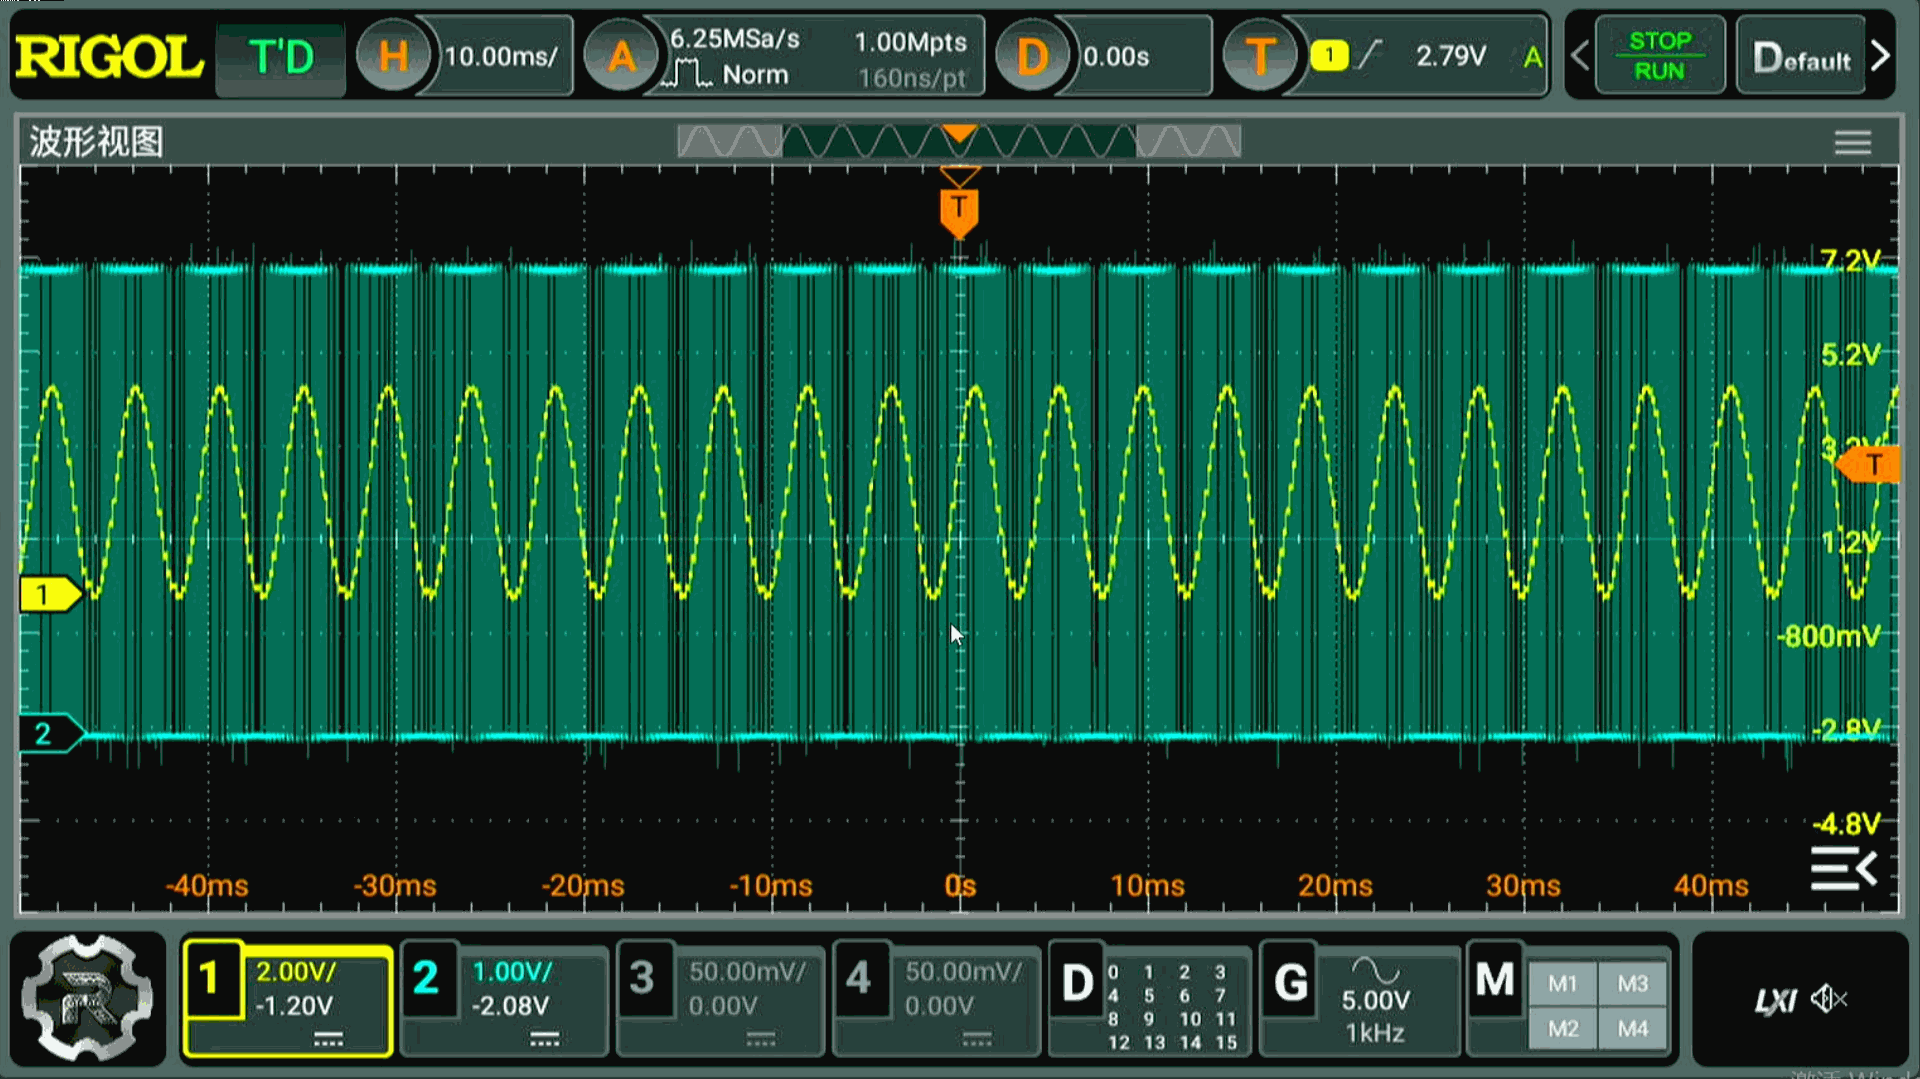Click the 7.2V vertical scale label
Image resolution: width=1920 pixels, height=1079 pixels.
click(x=1850, y=261)
